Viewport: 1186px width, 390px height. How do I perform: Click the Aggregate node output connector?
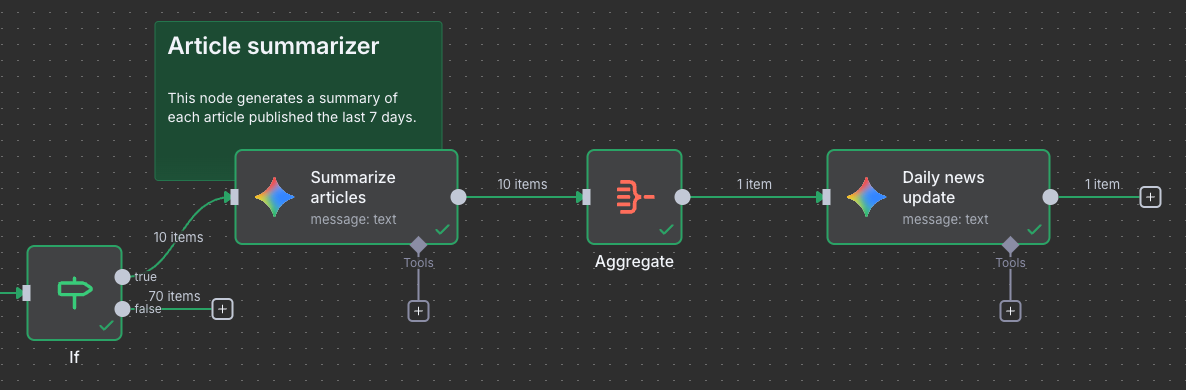[x=682, y=197]
